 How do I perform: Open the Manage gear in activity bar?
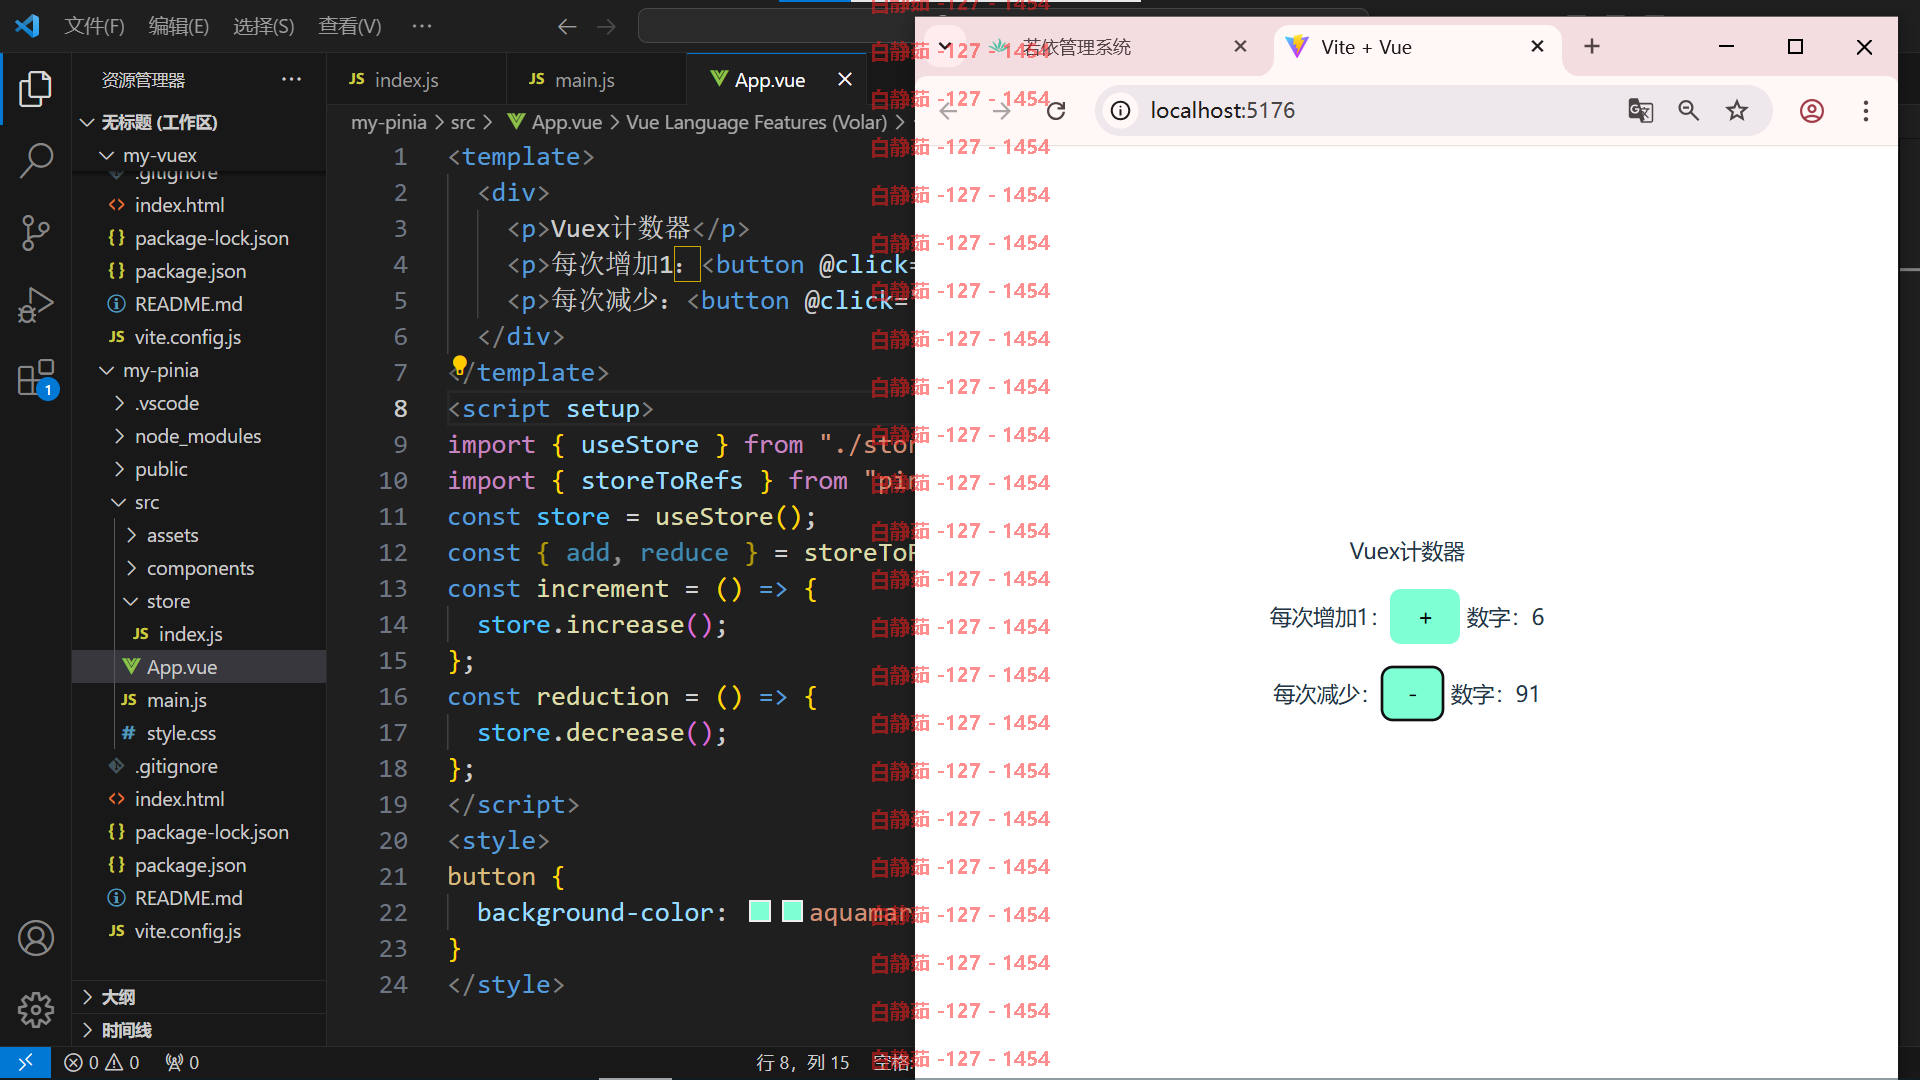pyautogui.click(x=36, y=1010)
